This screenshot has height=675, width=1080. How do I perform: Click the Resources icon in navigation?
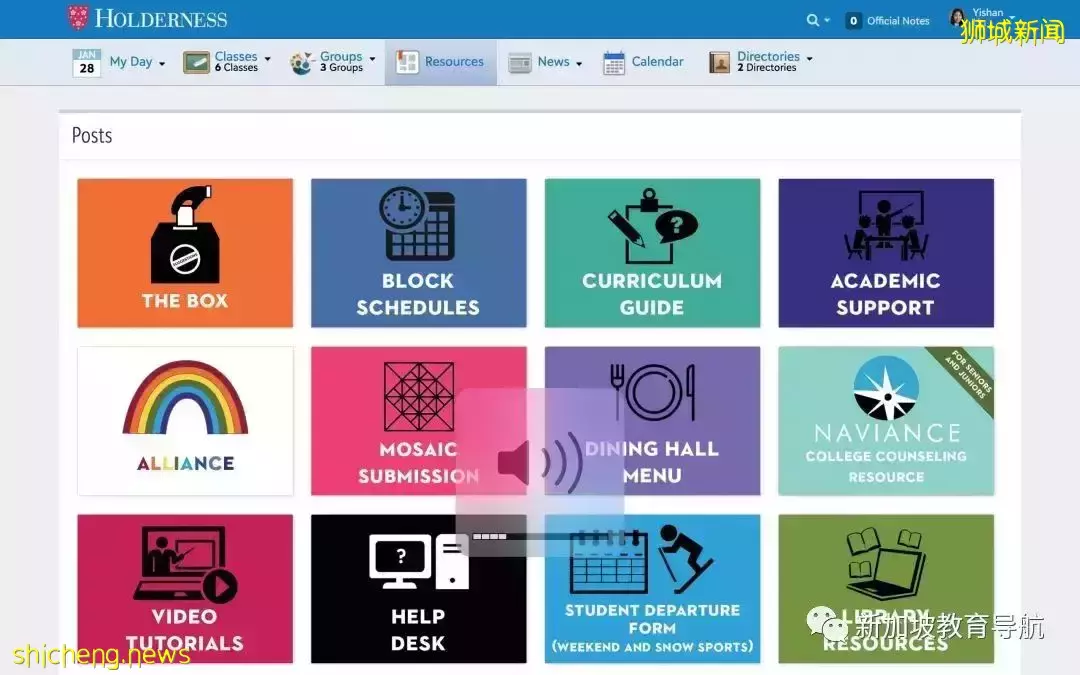tap(407, 62)
